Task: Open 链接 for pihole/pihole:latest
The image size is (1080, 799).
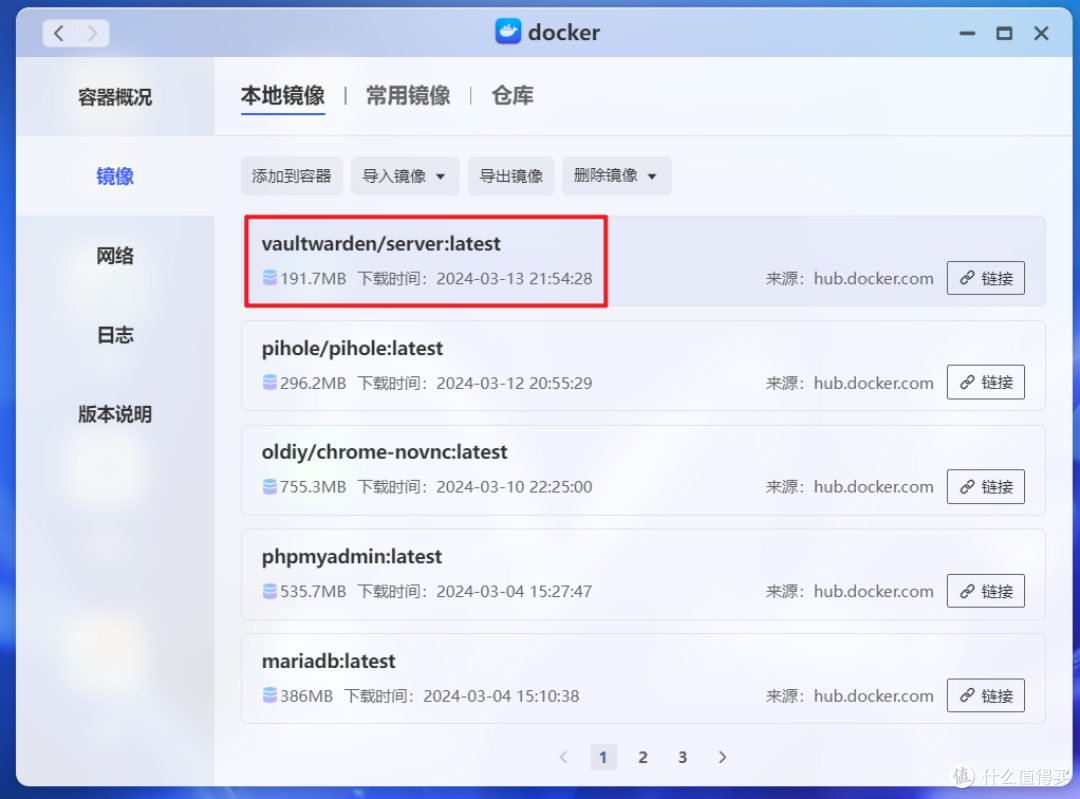Action: pos(986,382)
